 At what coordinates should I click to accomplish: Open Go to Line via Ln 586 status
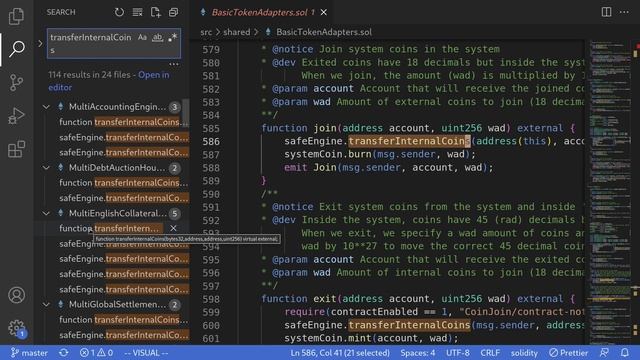(x=340, y=353)
